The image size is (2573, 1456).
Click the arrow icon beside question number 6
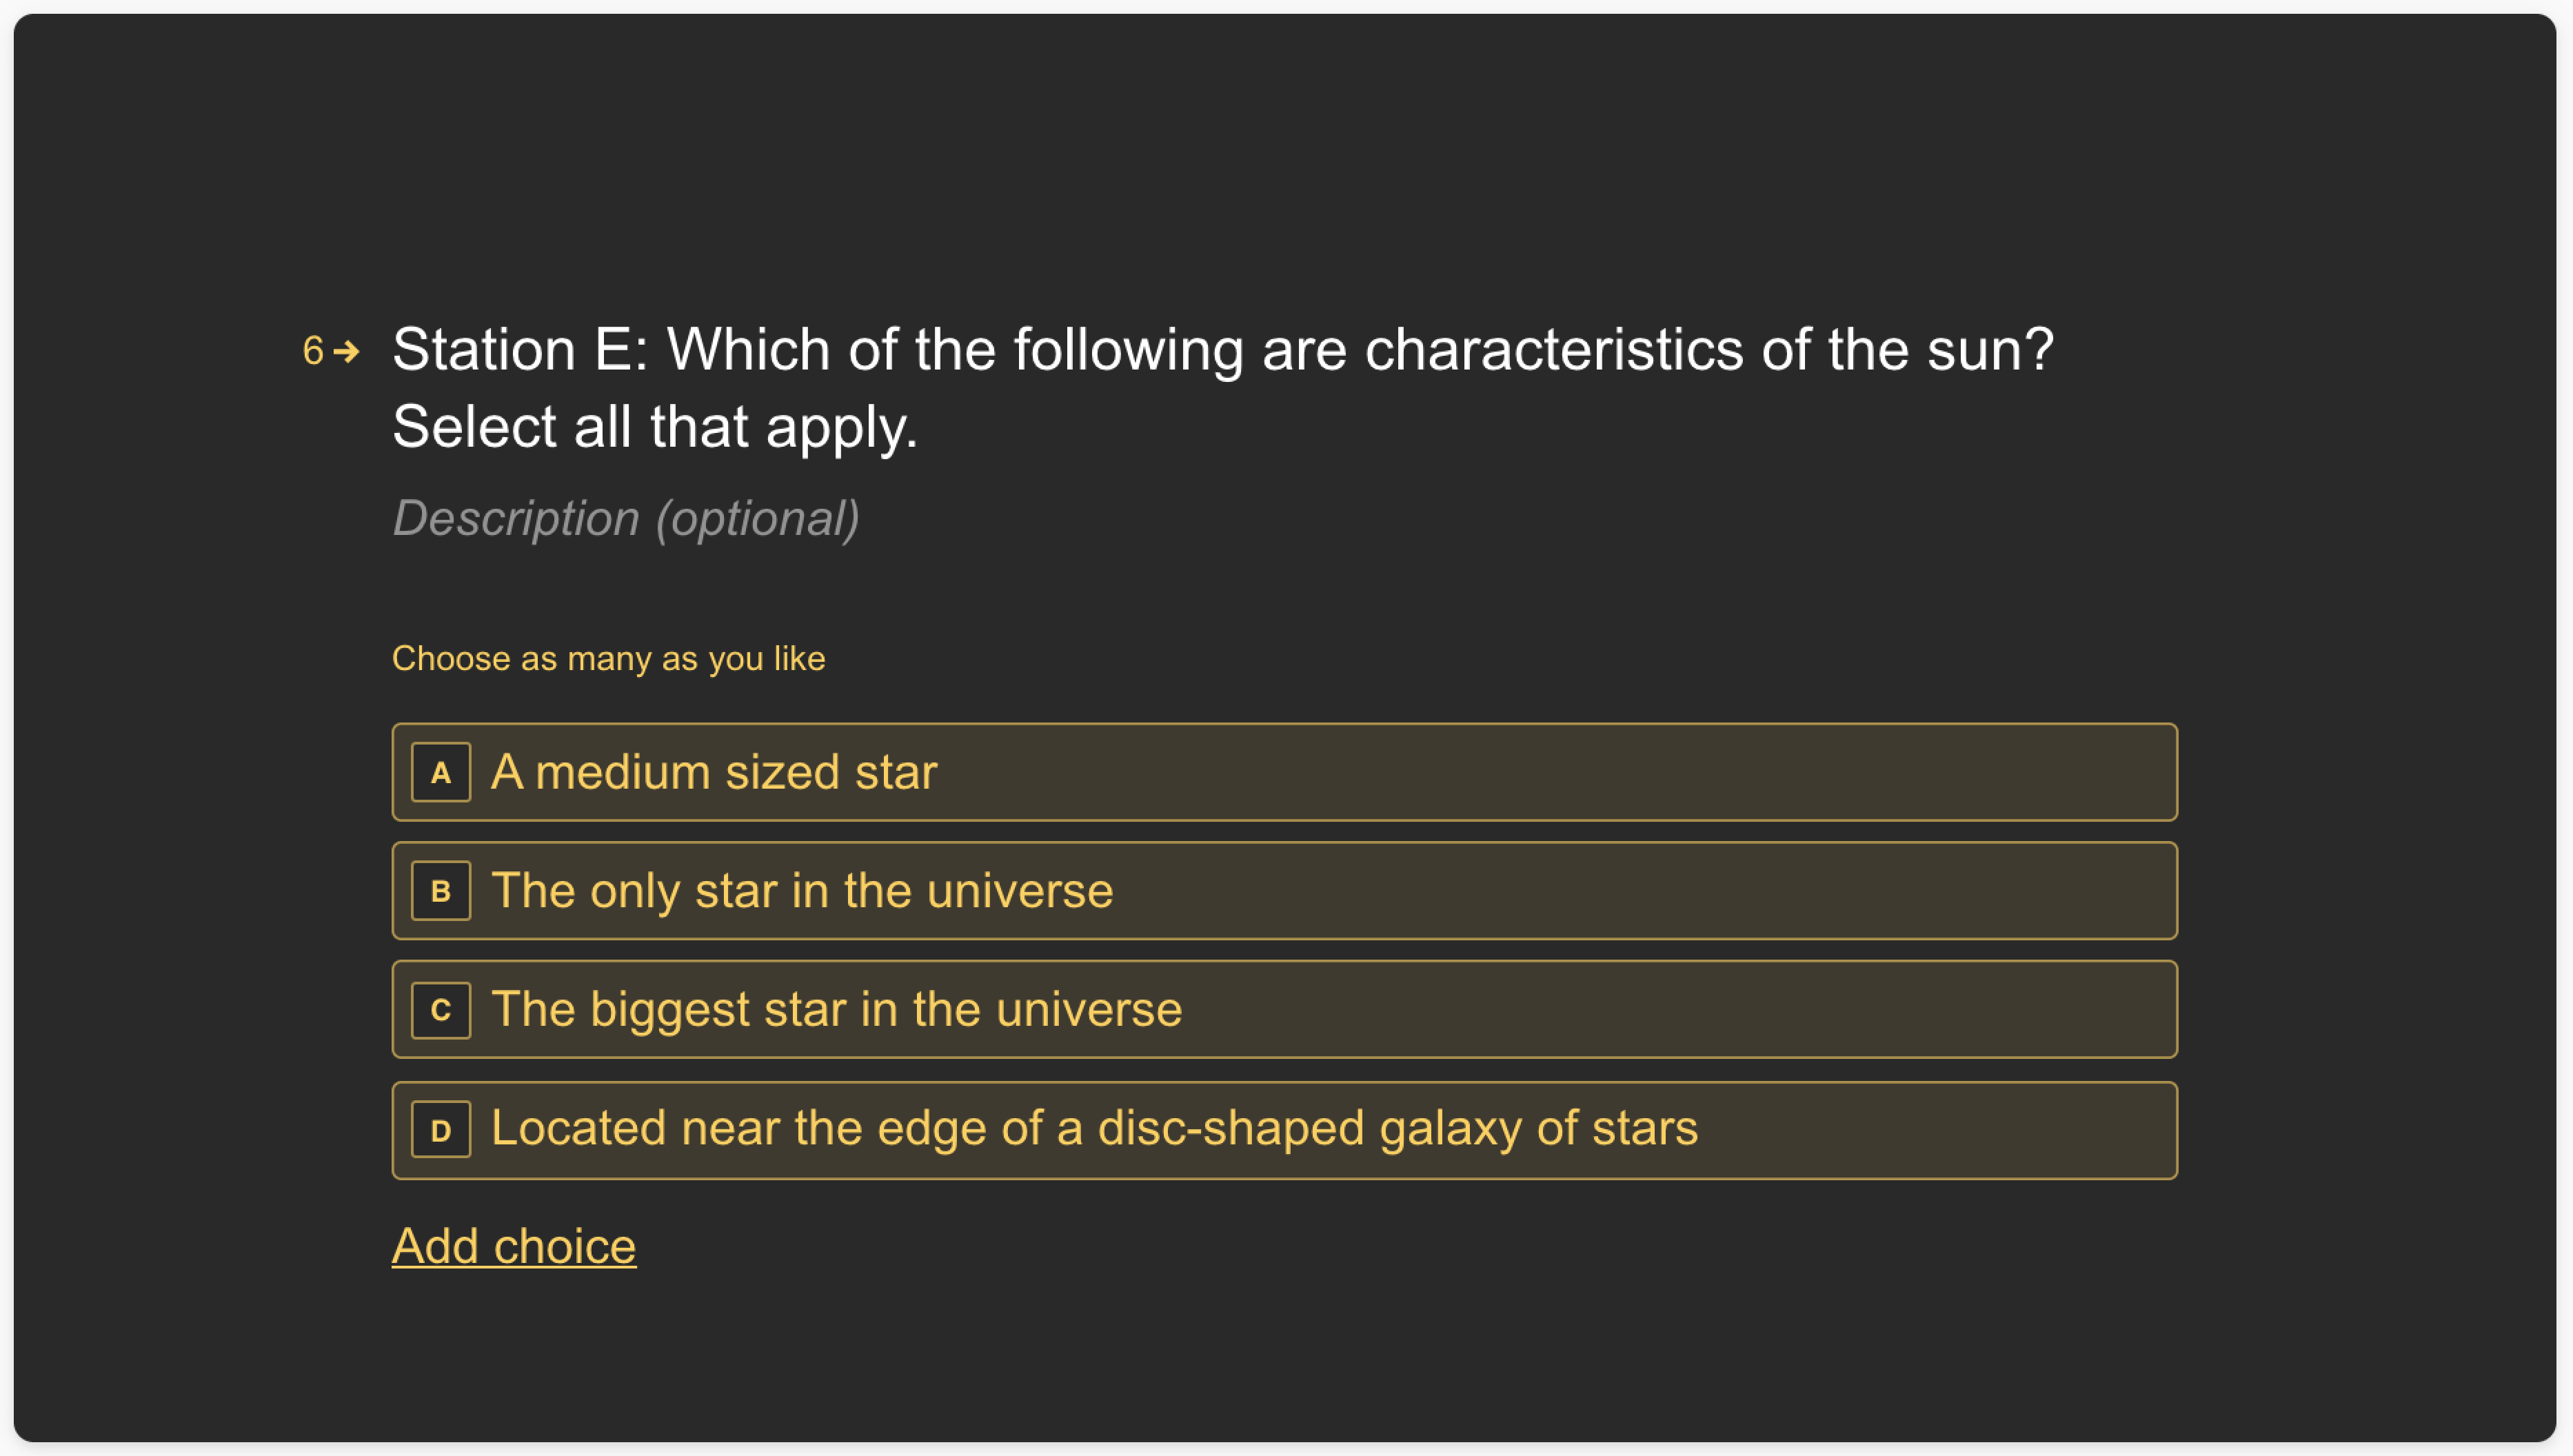click(346, 351)
